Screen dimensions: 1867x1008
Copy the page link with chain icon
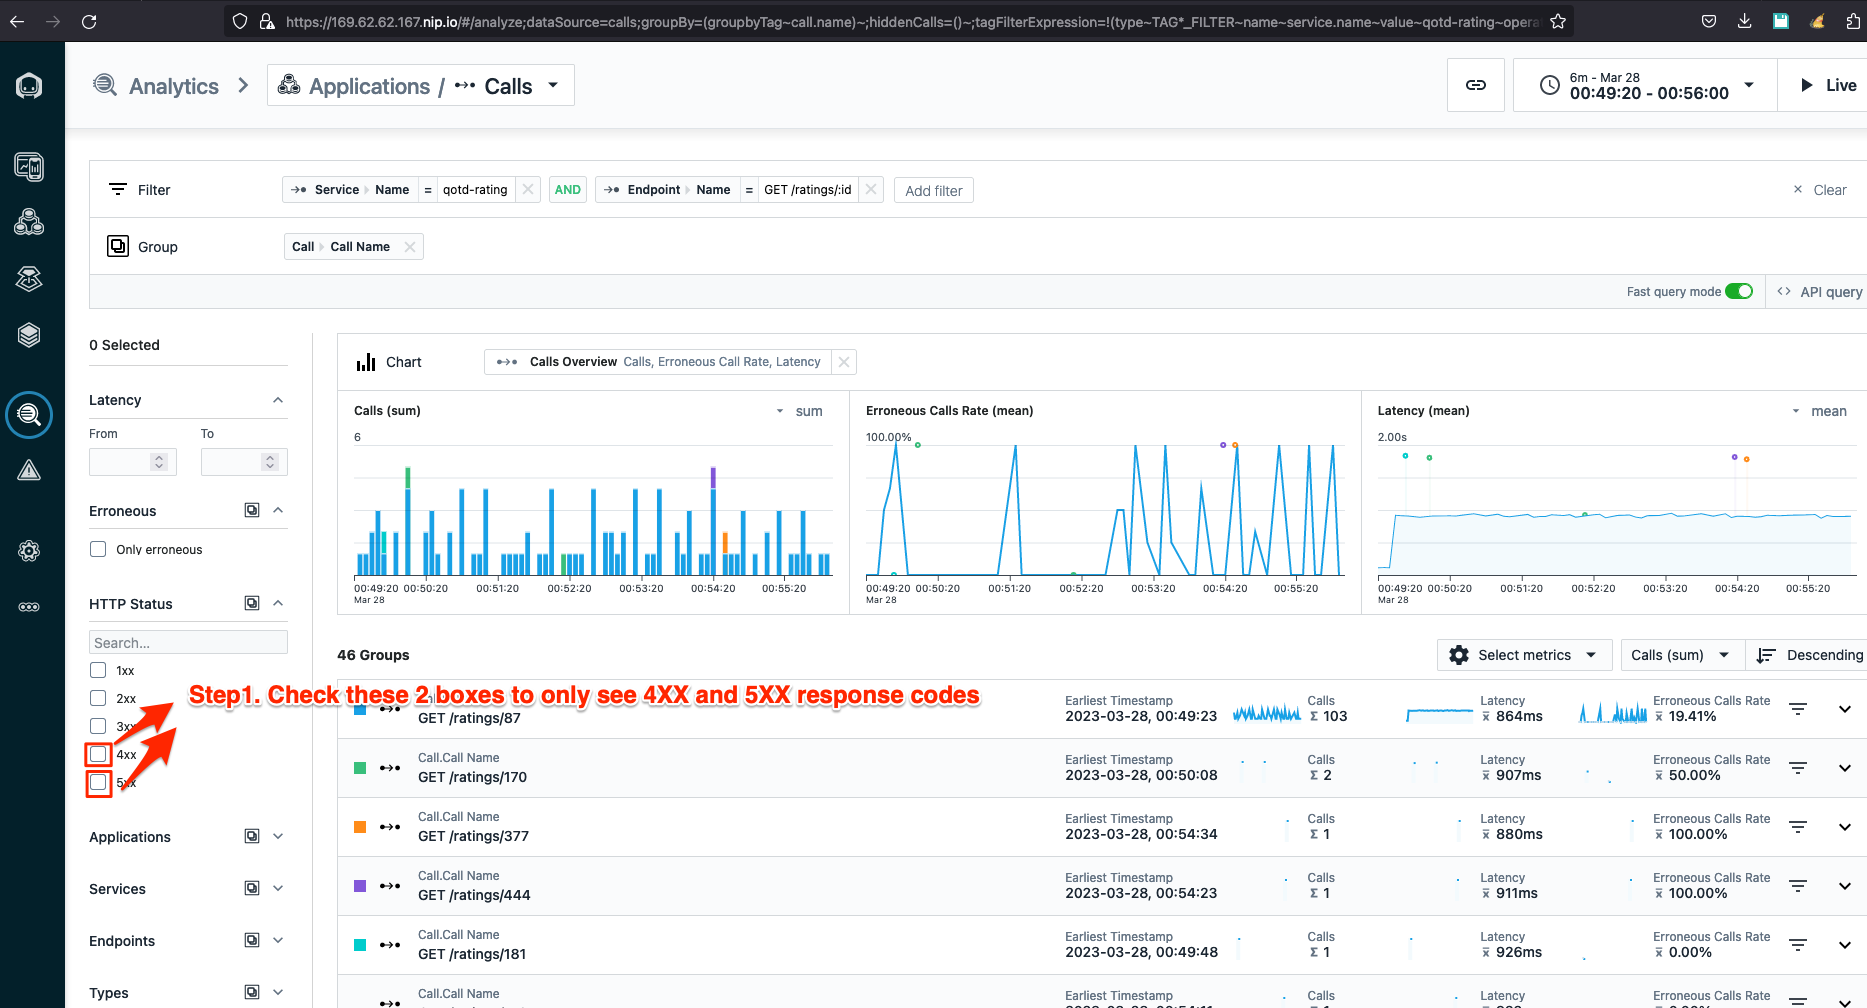coord(1476,85)
